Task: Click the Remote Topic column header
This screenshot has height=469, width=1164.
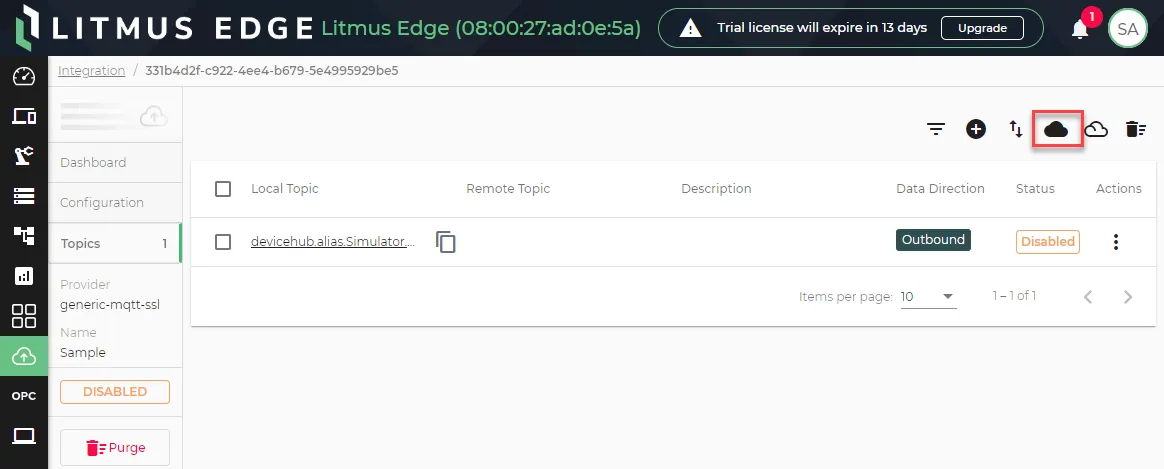Action: [x=508, y=188]
